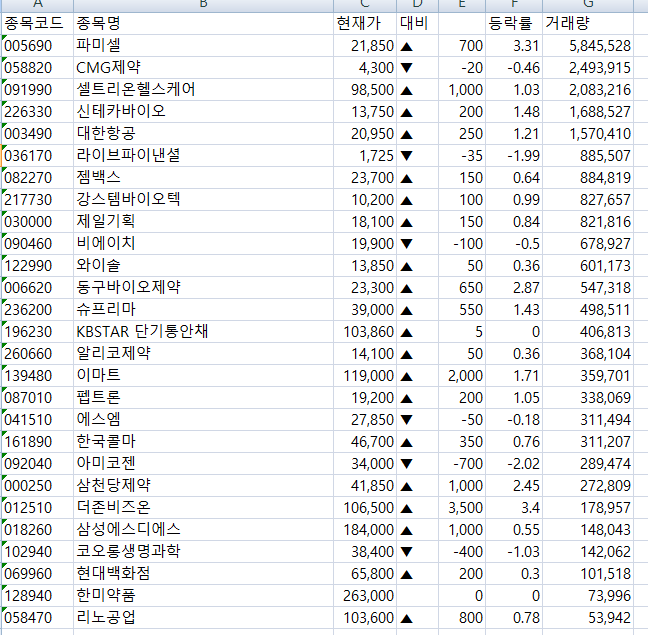
Task: Select the 대비 header cell
Action: pos(417,24)
